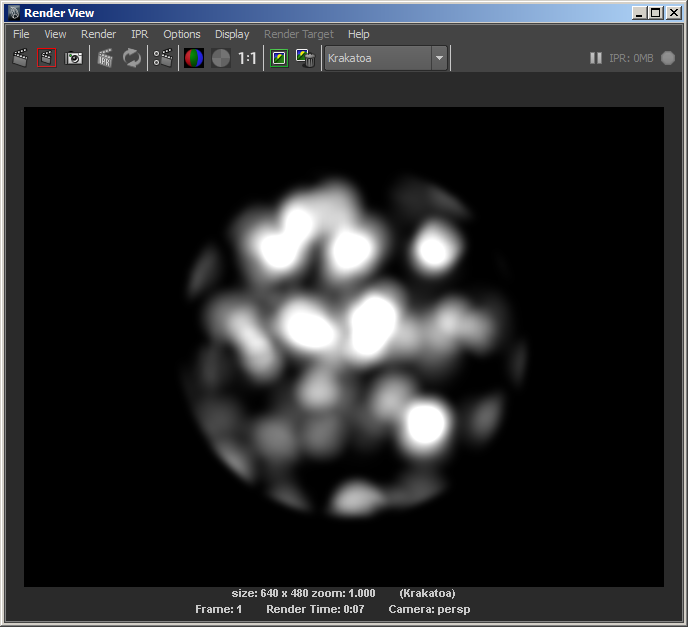The image size is (688, 627).
Task: Click the IPR stop octagon icon
Action: [x=668, y=58]
